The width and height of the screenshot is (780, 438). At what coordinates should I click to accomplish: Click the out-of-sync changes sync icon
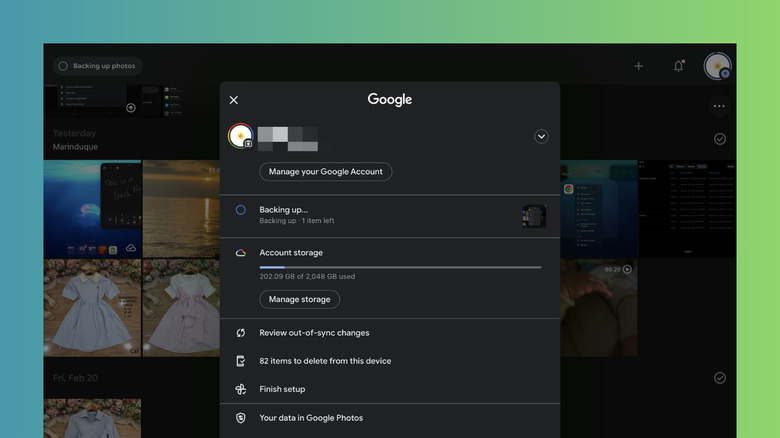point(241,333)
